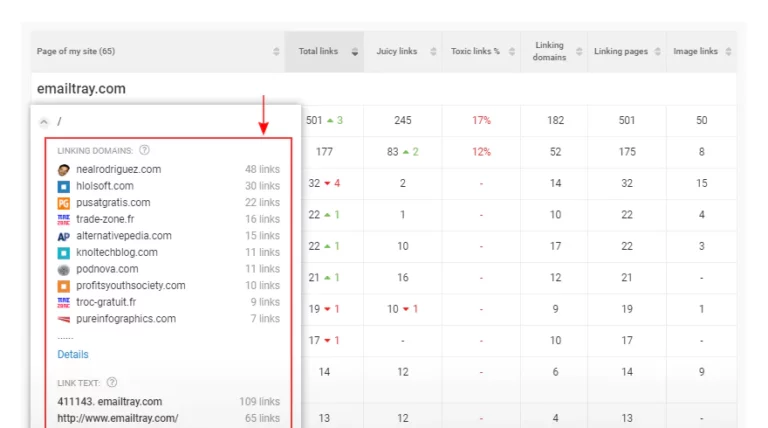Click Juicy links value 245
768x428 pixels.
click(x=403, y=120)
